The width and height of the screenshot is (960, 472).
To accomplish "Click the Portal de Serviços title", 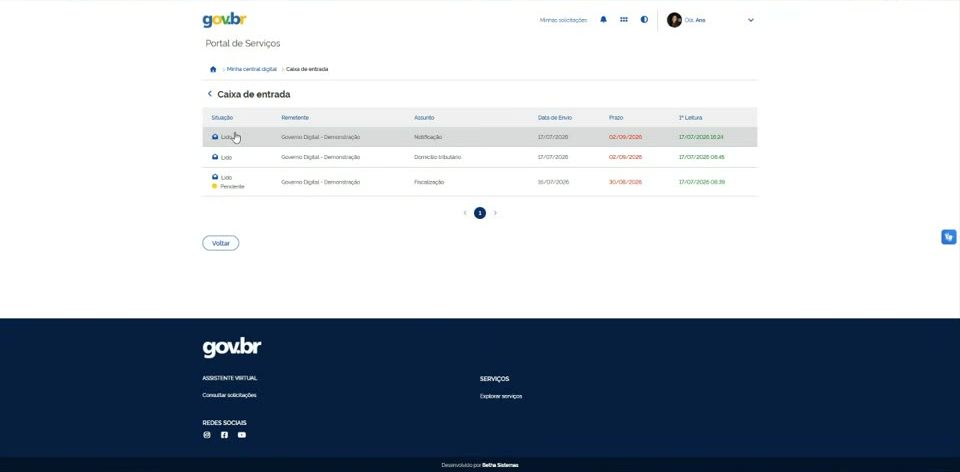I will [x=243, y=43].
